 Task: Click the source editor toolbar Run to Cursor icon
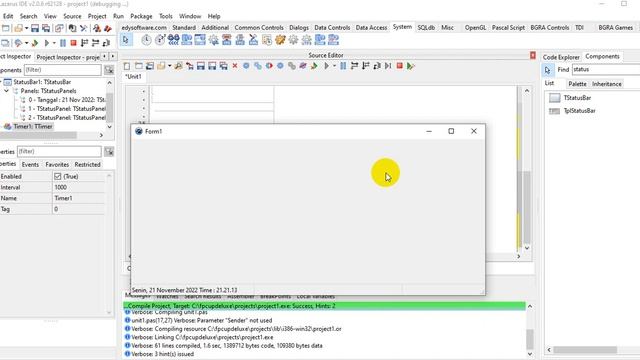tap(388, 66)
